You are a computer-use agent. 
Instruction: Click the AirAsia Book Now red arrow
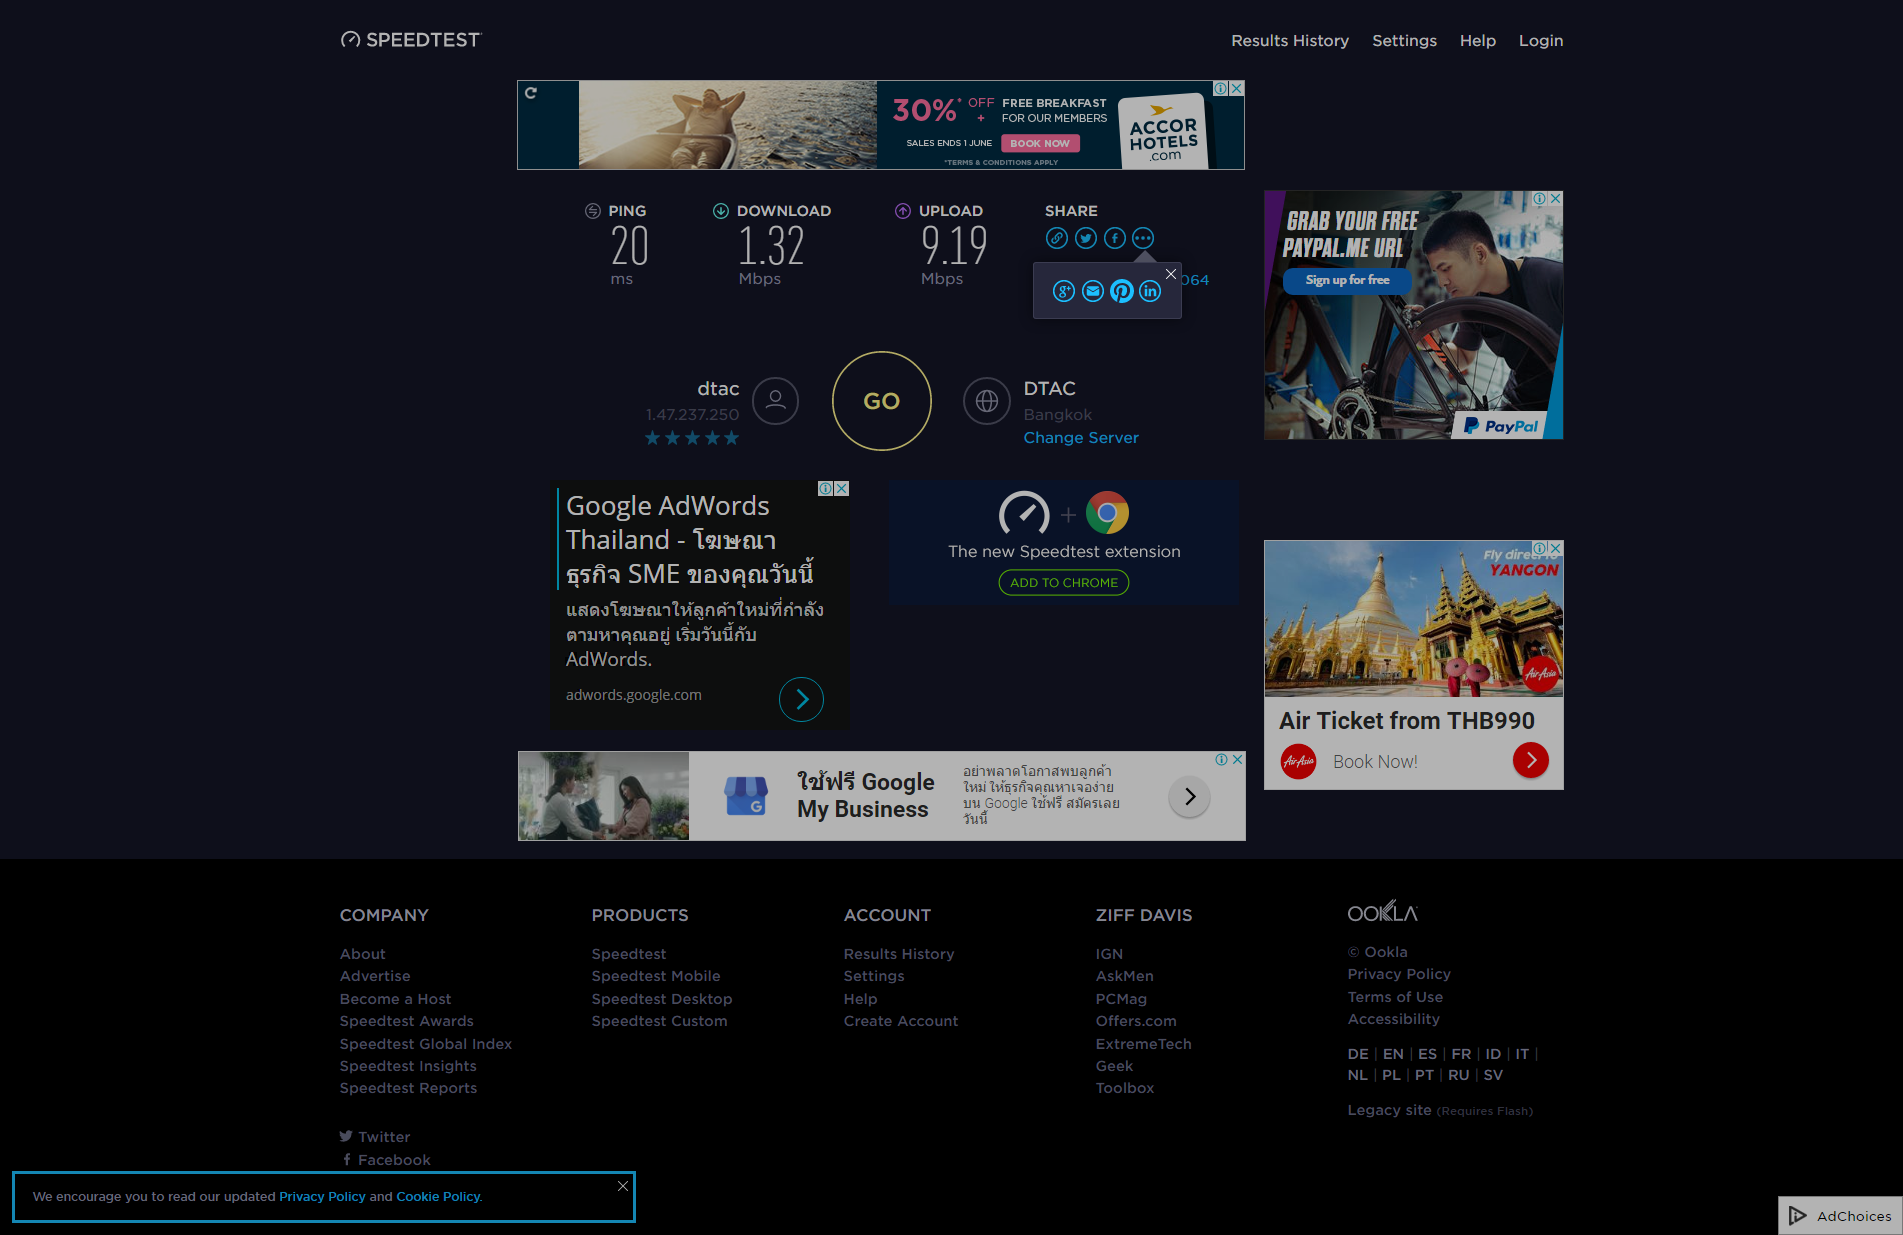(1531, 760)
